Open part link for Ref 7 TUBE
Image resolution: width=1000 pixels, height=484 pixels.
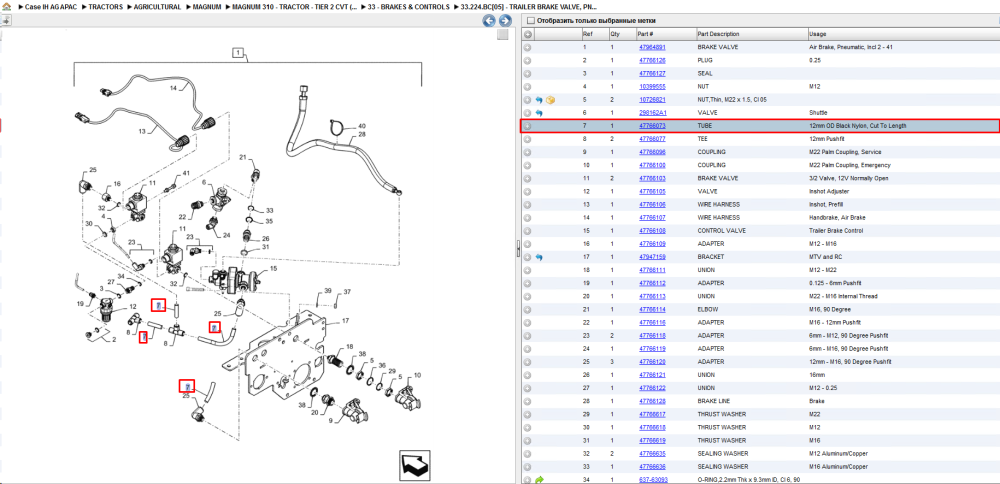tap(652, 126)
